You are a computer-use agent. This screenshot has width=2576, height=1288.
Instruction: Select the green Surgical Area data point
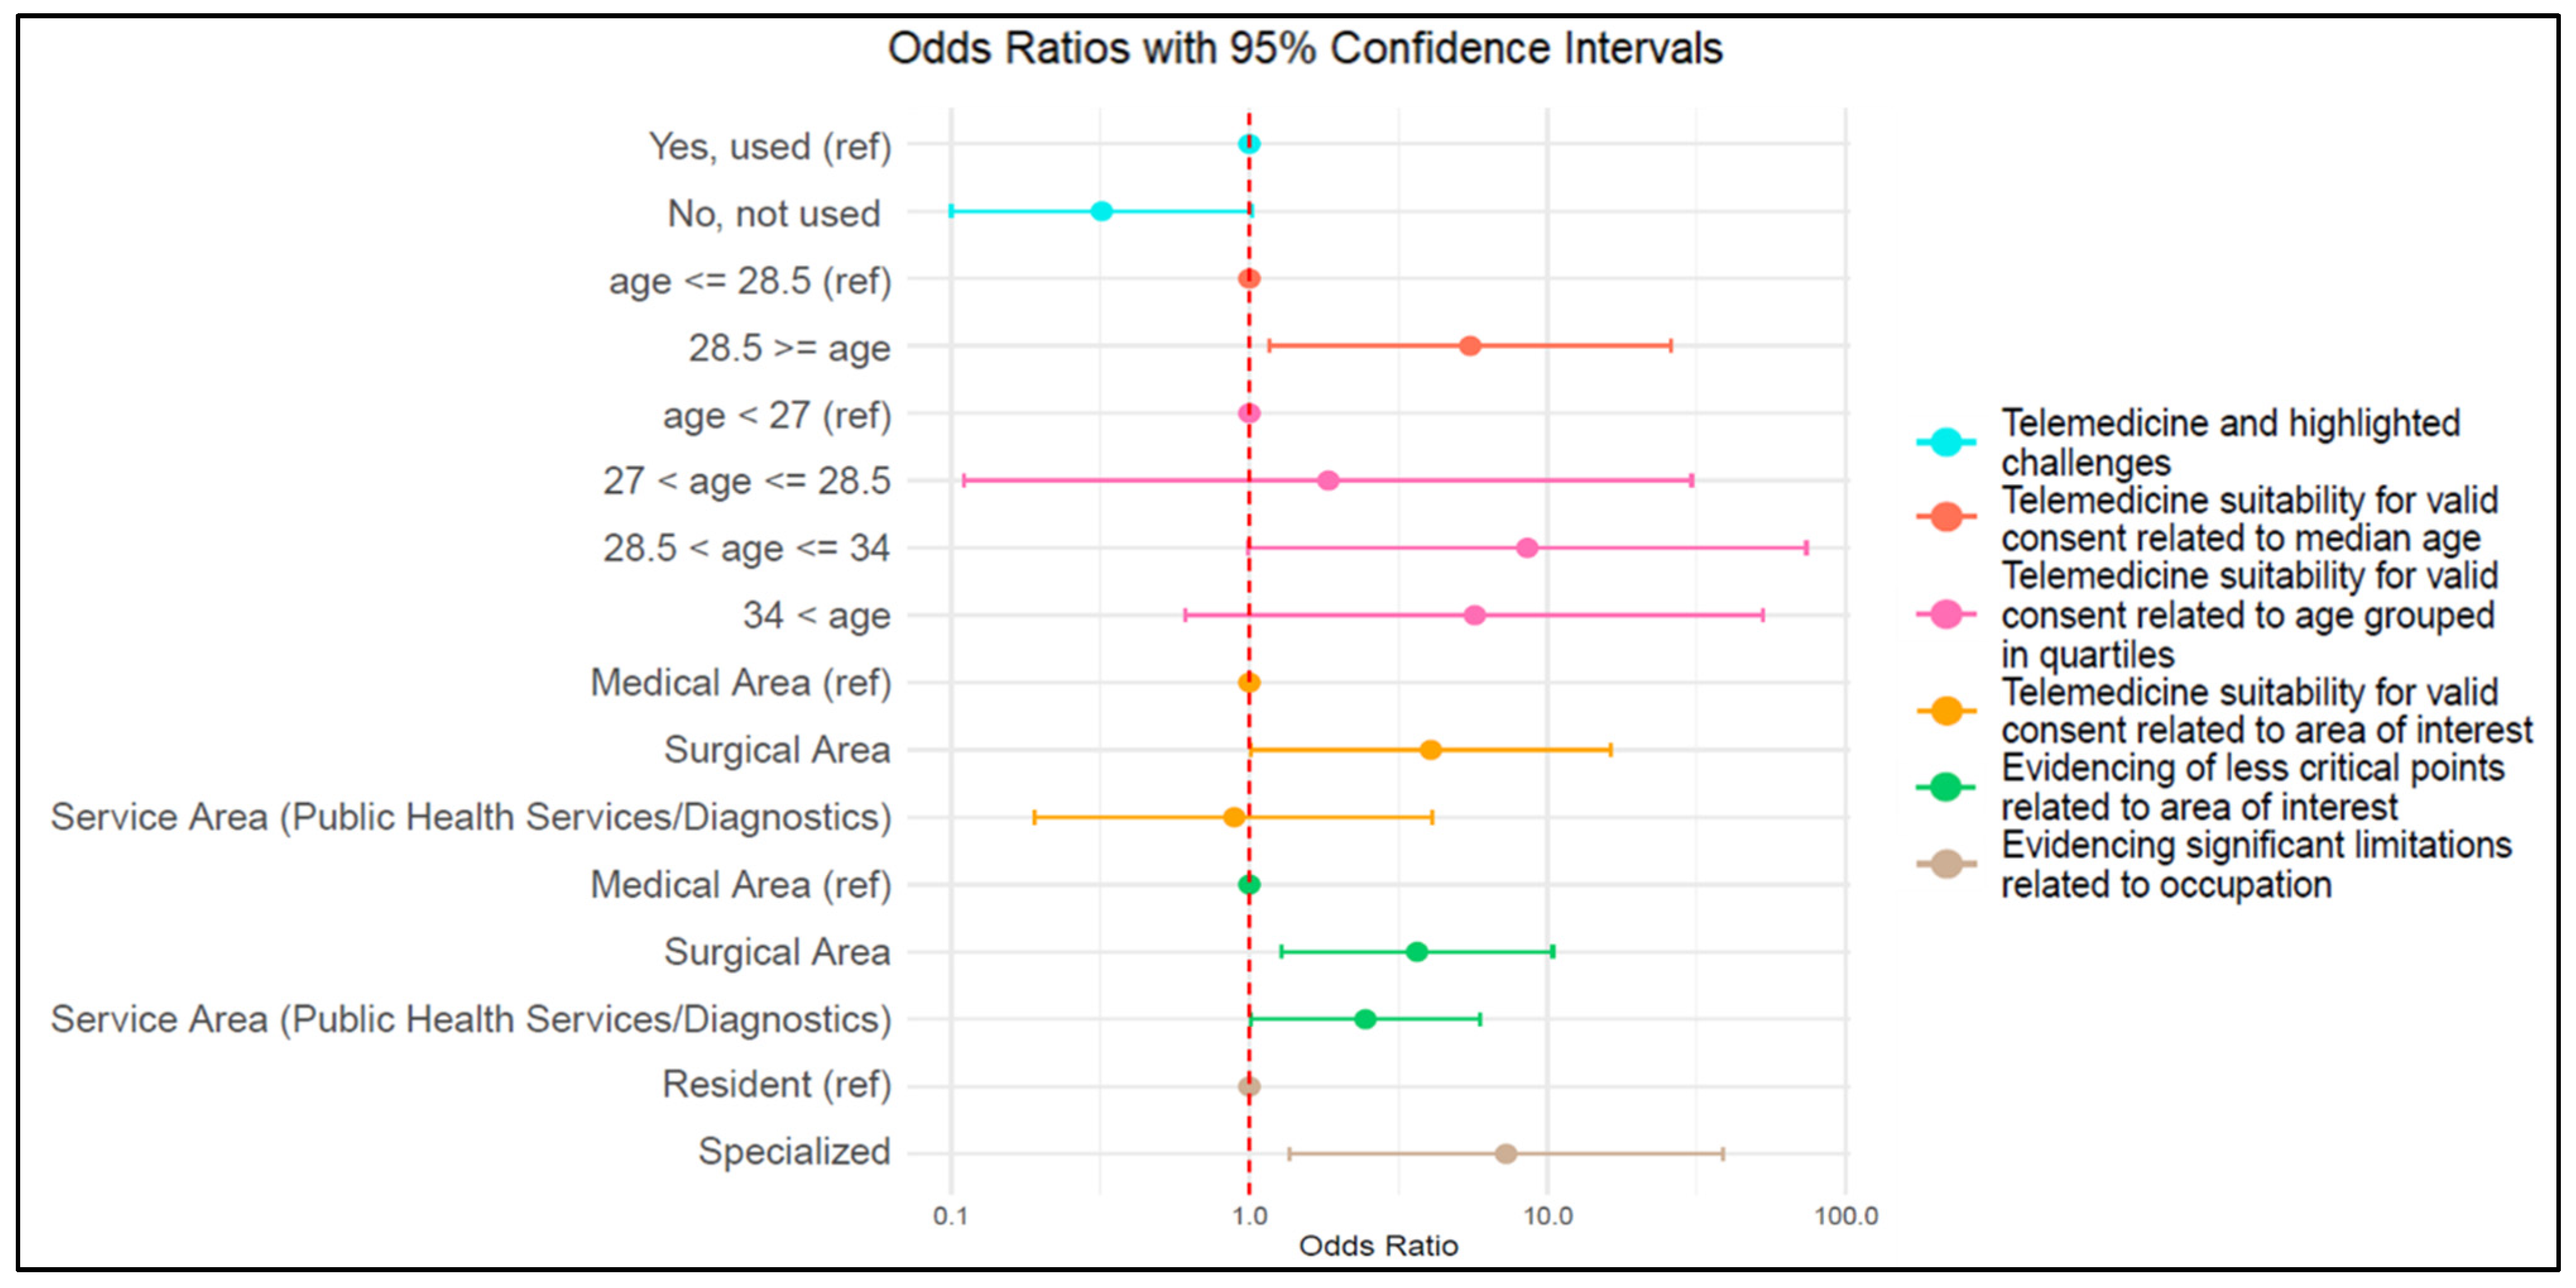tap(1416, 952)
